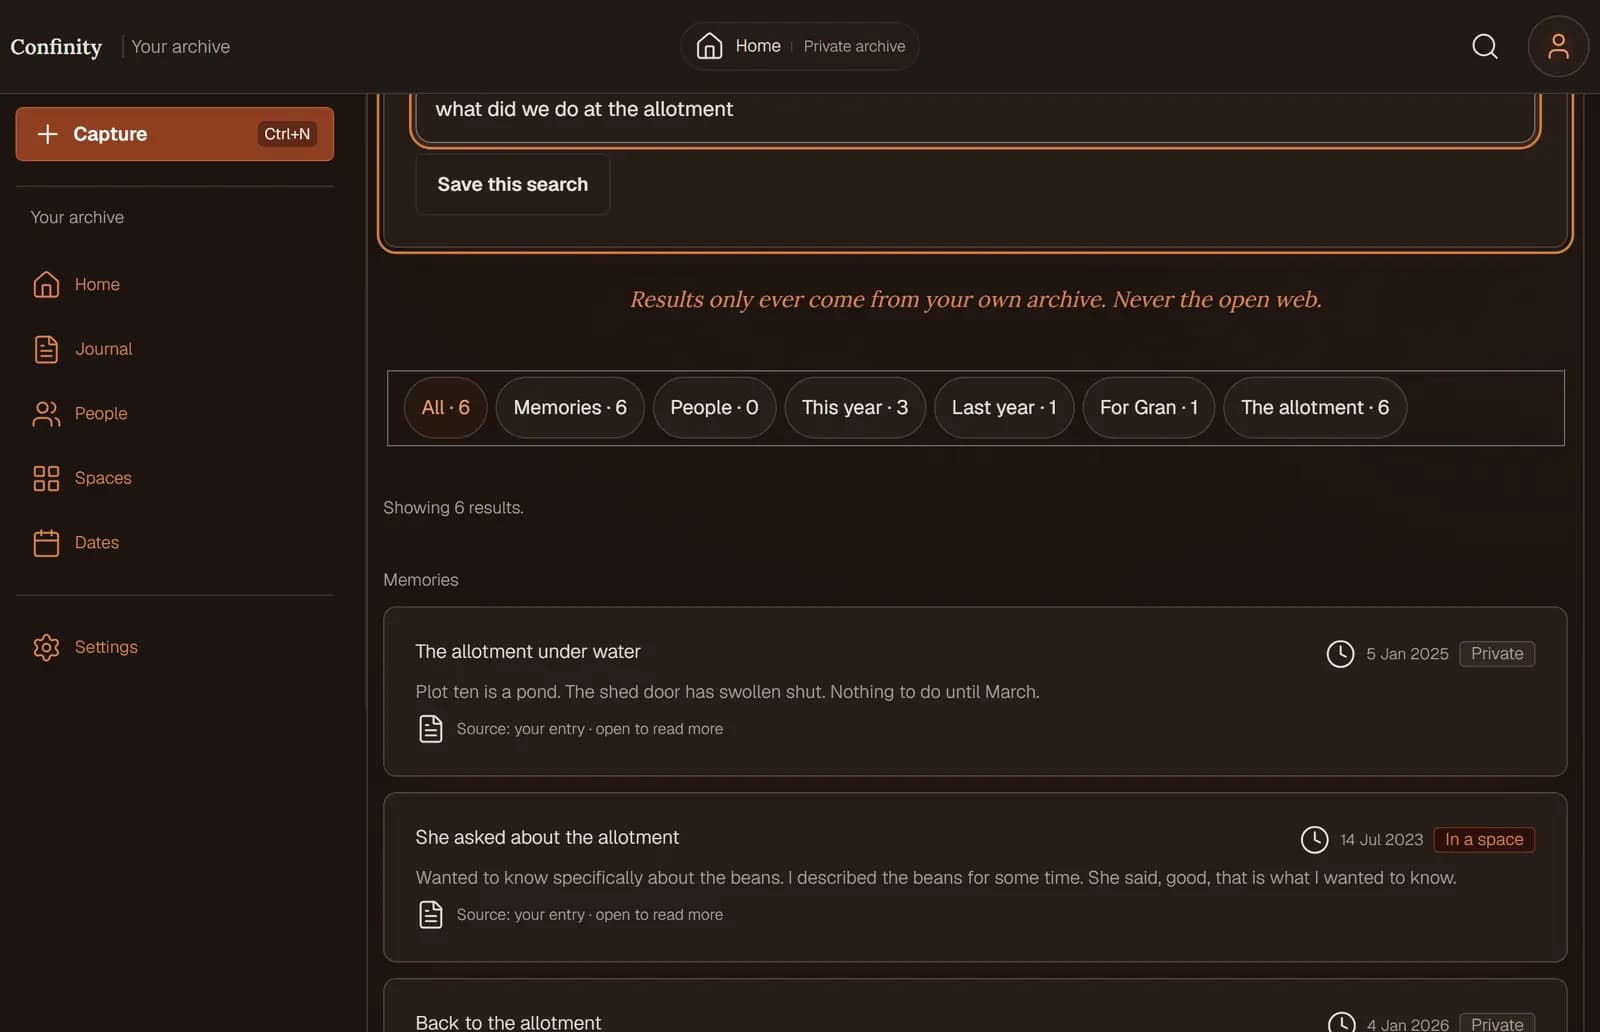Open Journal from the sidebar
1600x1032 pixels.
pos(103,349)
